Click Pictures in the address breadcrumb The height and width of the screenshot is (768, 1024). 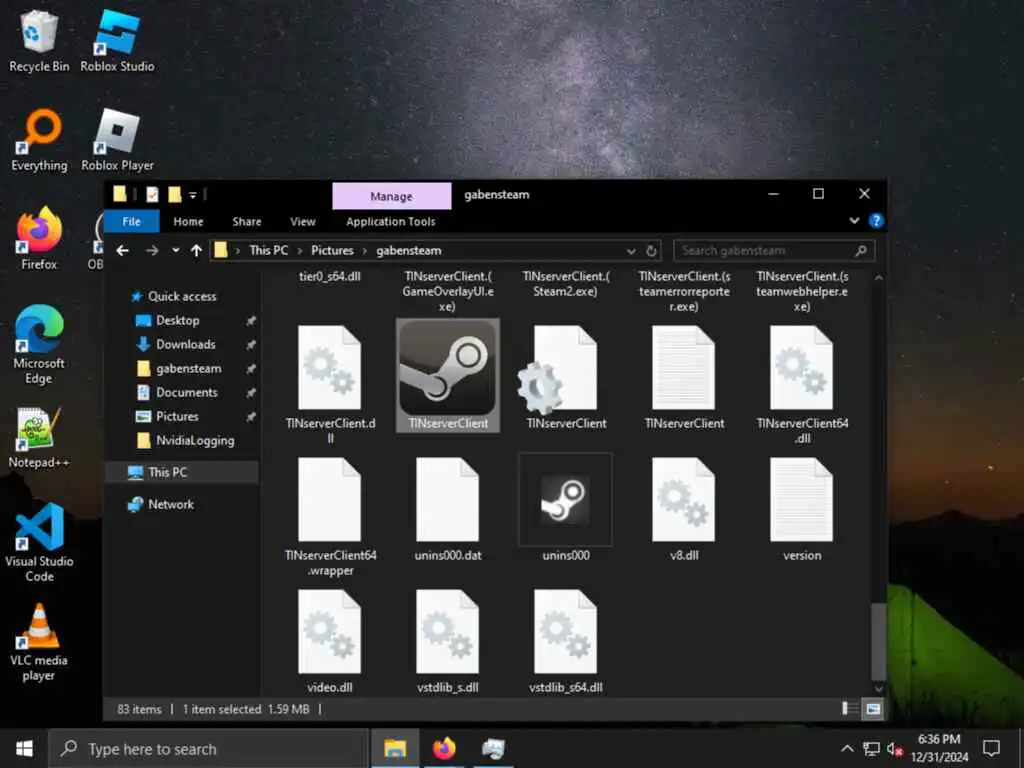pos(332,251)
